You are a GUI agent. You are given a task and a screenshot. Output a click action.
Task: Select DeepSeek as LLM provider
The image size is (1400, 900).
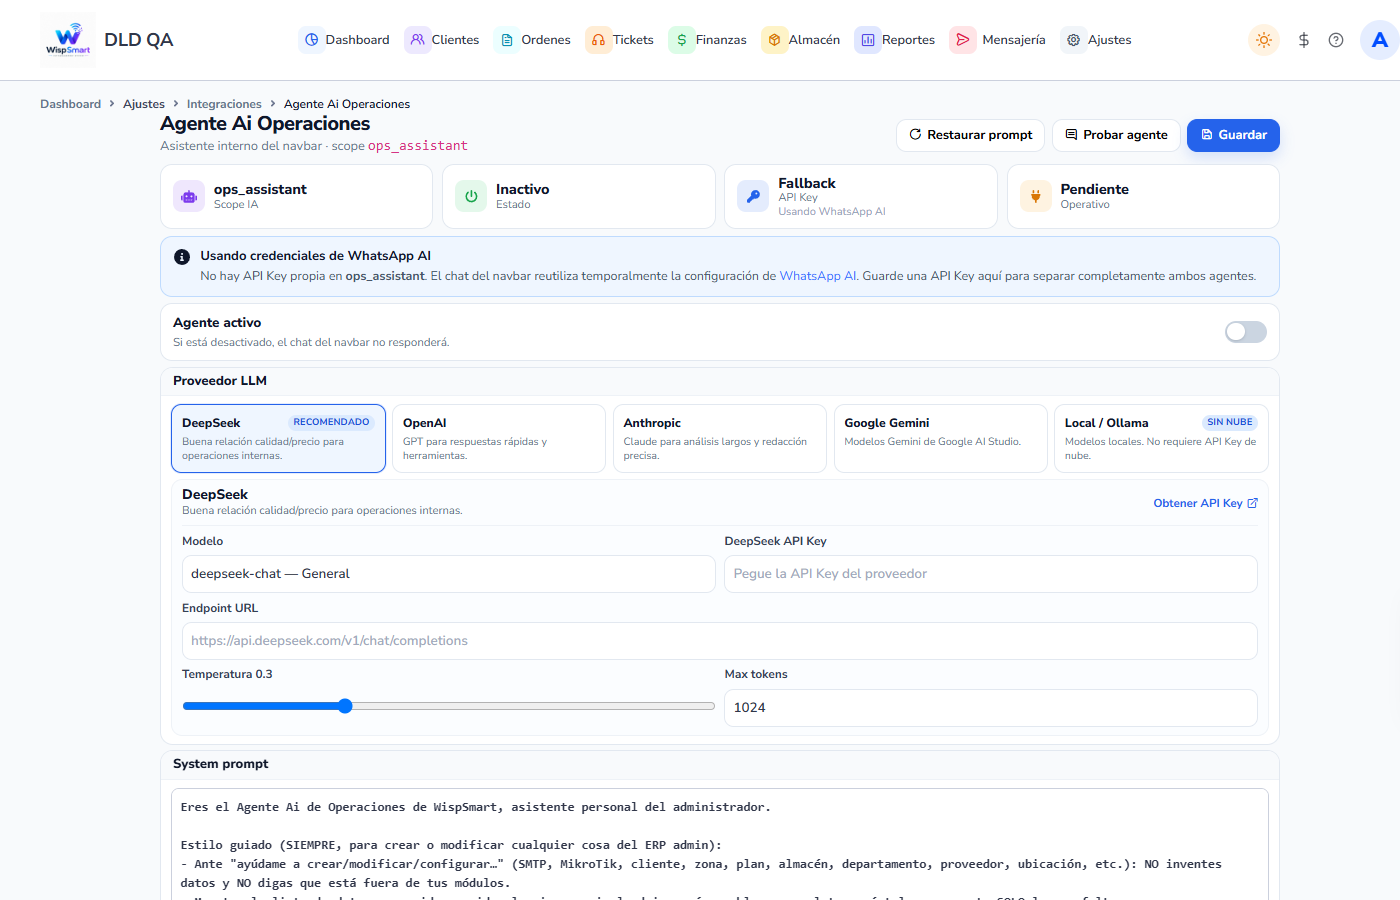278,438
